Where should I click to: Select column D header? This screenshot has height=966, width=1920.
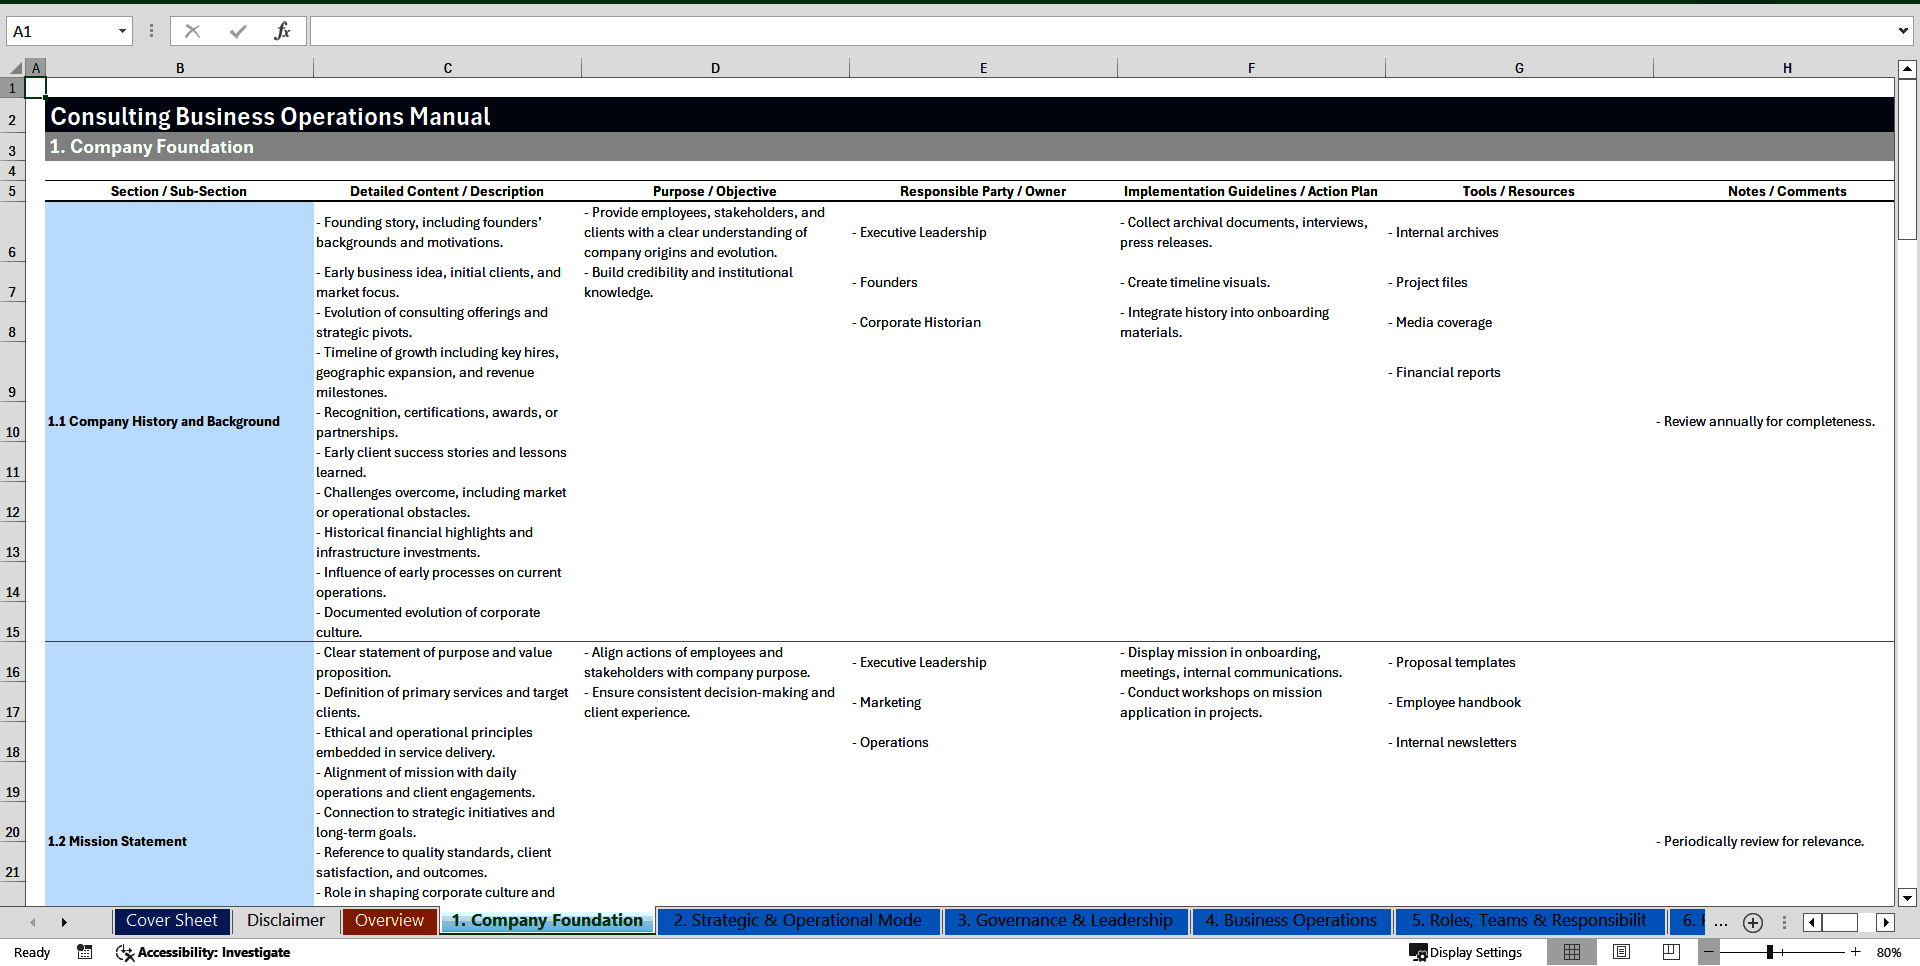(x=715, y=67)
